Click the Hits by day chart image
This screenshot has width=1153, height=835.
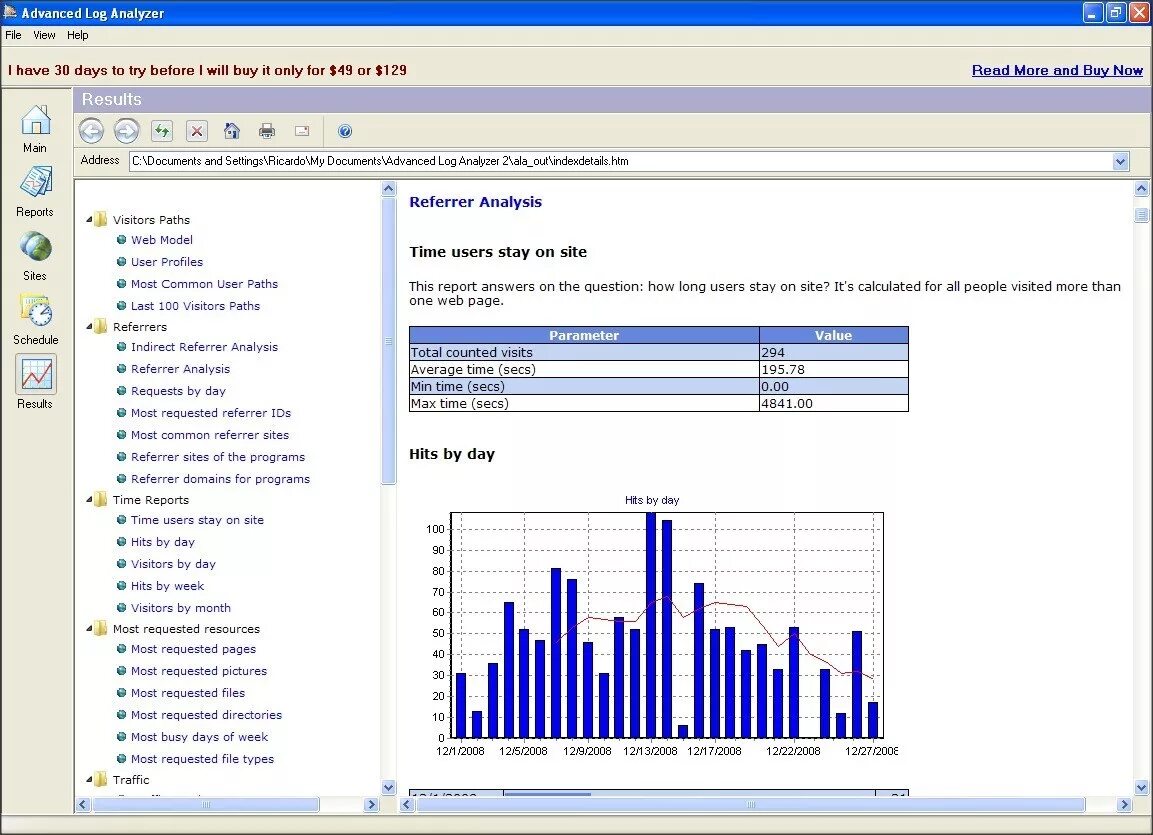(653, 627)
